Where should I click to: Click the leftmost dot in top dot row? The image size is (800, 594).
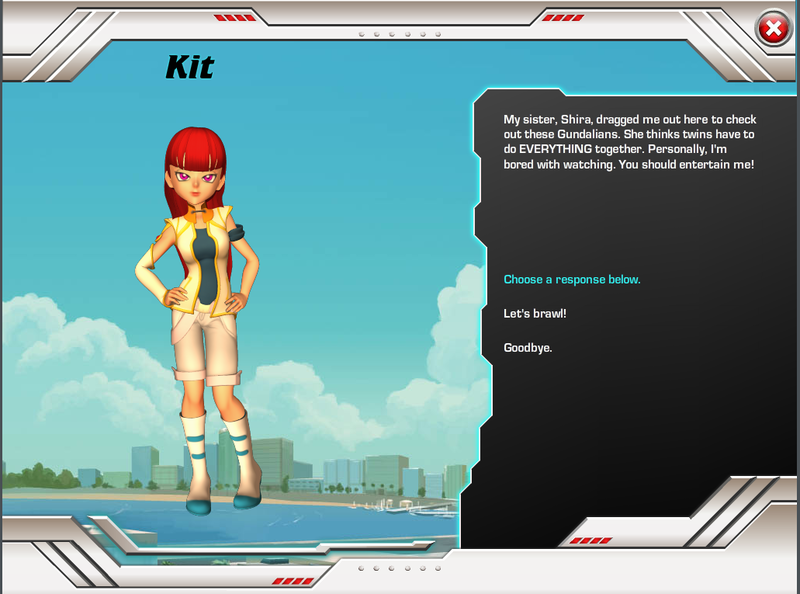pyautogui.click(x=361, y=34)
